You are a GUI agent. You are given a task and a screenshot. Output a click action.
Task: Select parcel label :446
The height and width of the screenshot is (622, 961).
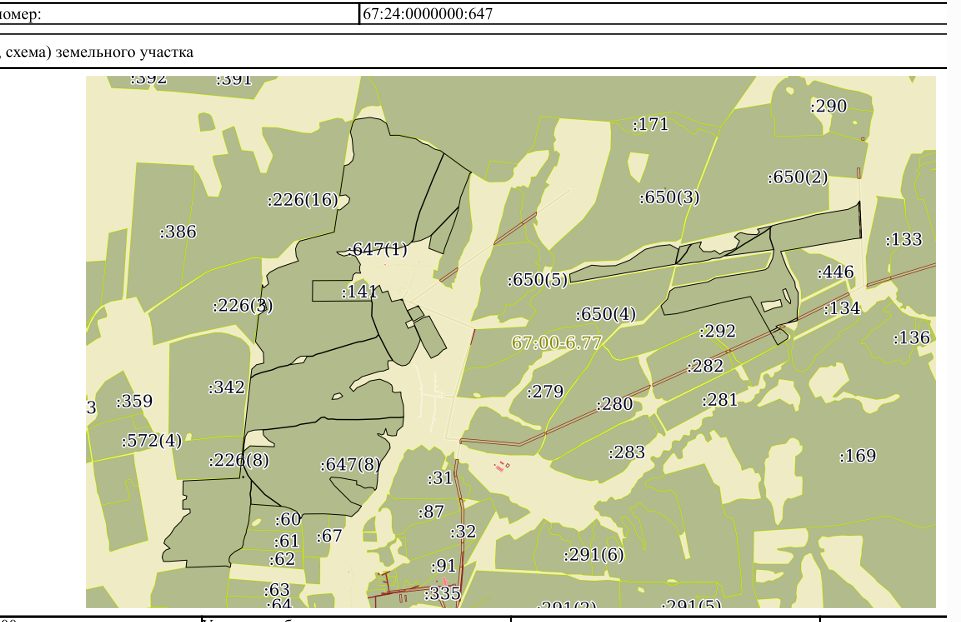point(835,272)
